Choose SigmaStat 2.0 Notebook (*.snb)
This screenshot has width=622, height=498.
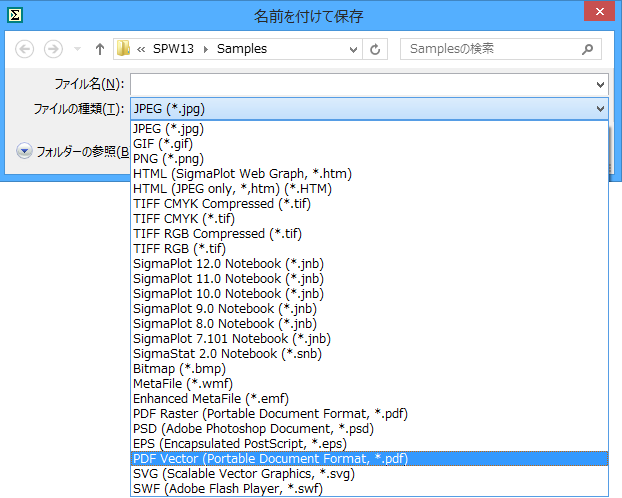coord(369,354)
